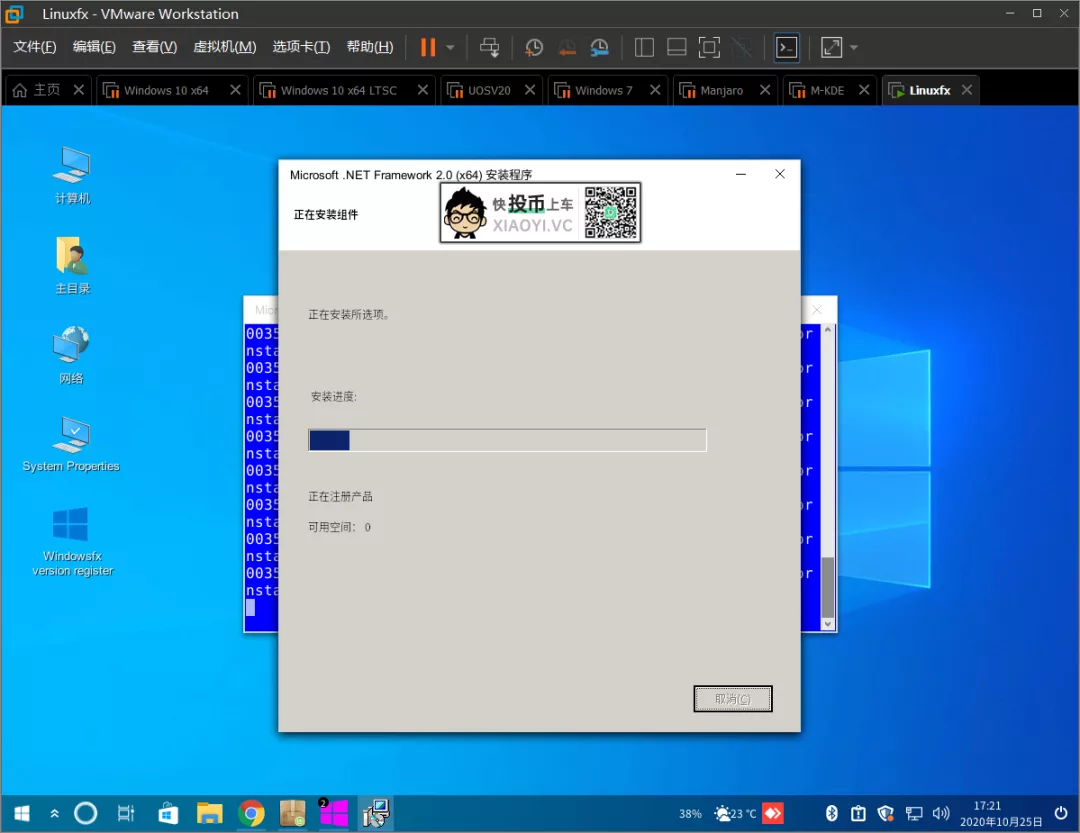The image size is (1080, 833).
Task: Switch to the Manjaro VM tab
Action: tap(721, 90)
